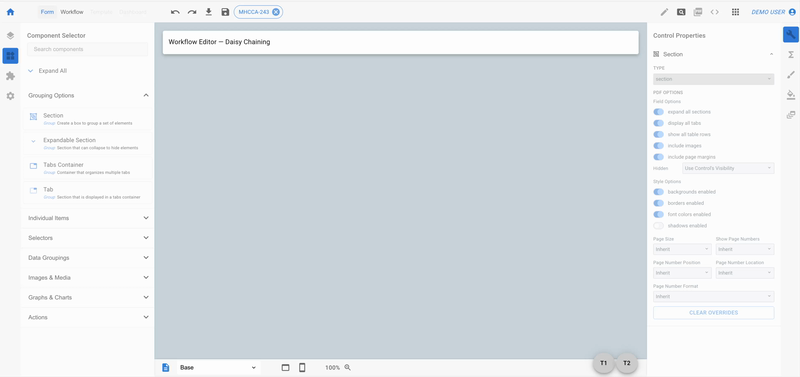
Task: Select the Expandable Section component
Action: pos(87,143)
